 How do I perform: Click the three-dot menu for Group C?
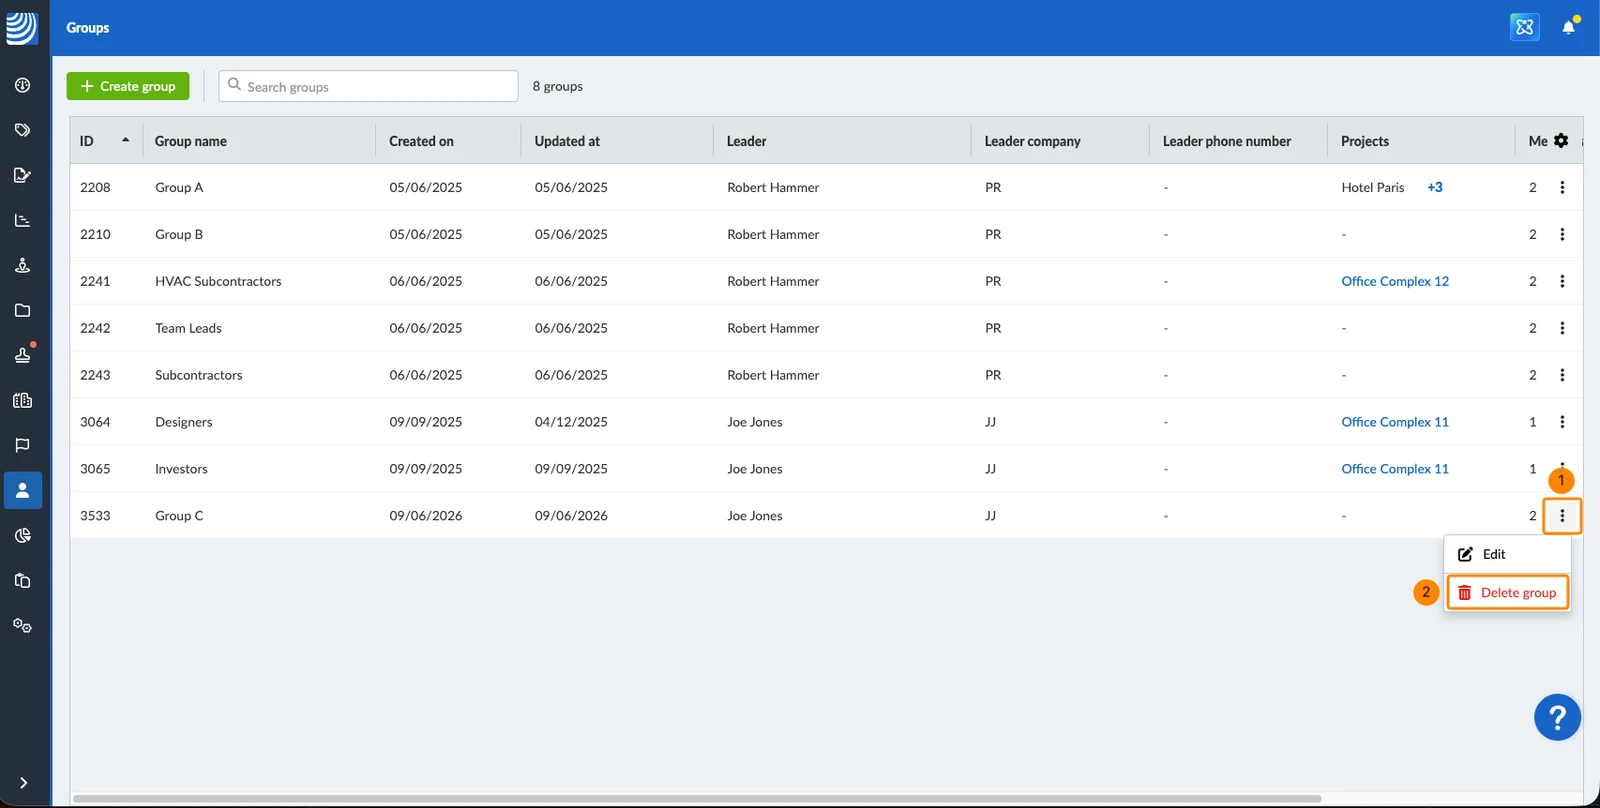click(x=1562, y=516)
